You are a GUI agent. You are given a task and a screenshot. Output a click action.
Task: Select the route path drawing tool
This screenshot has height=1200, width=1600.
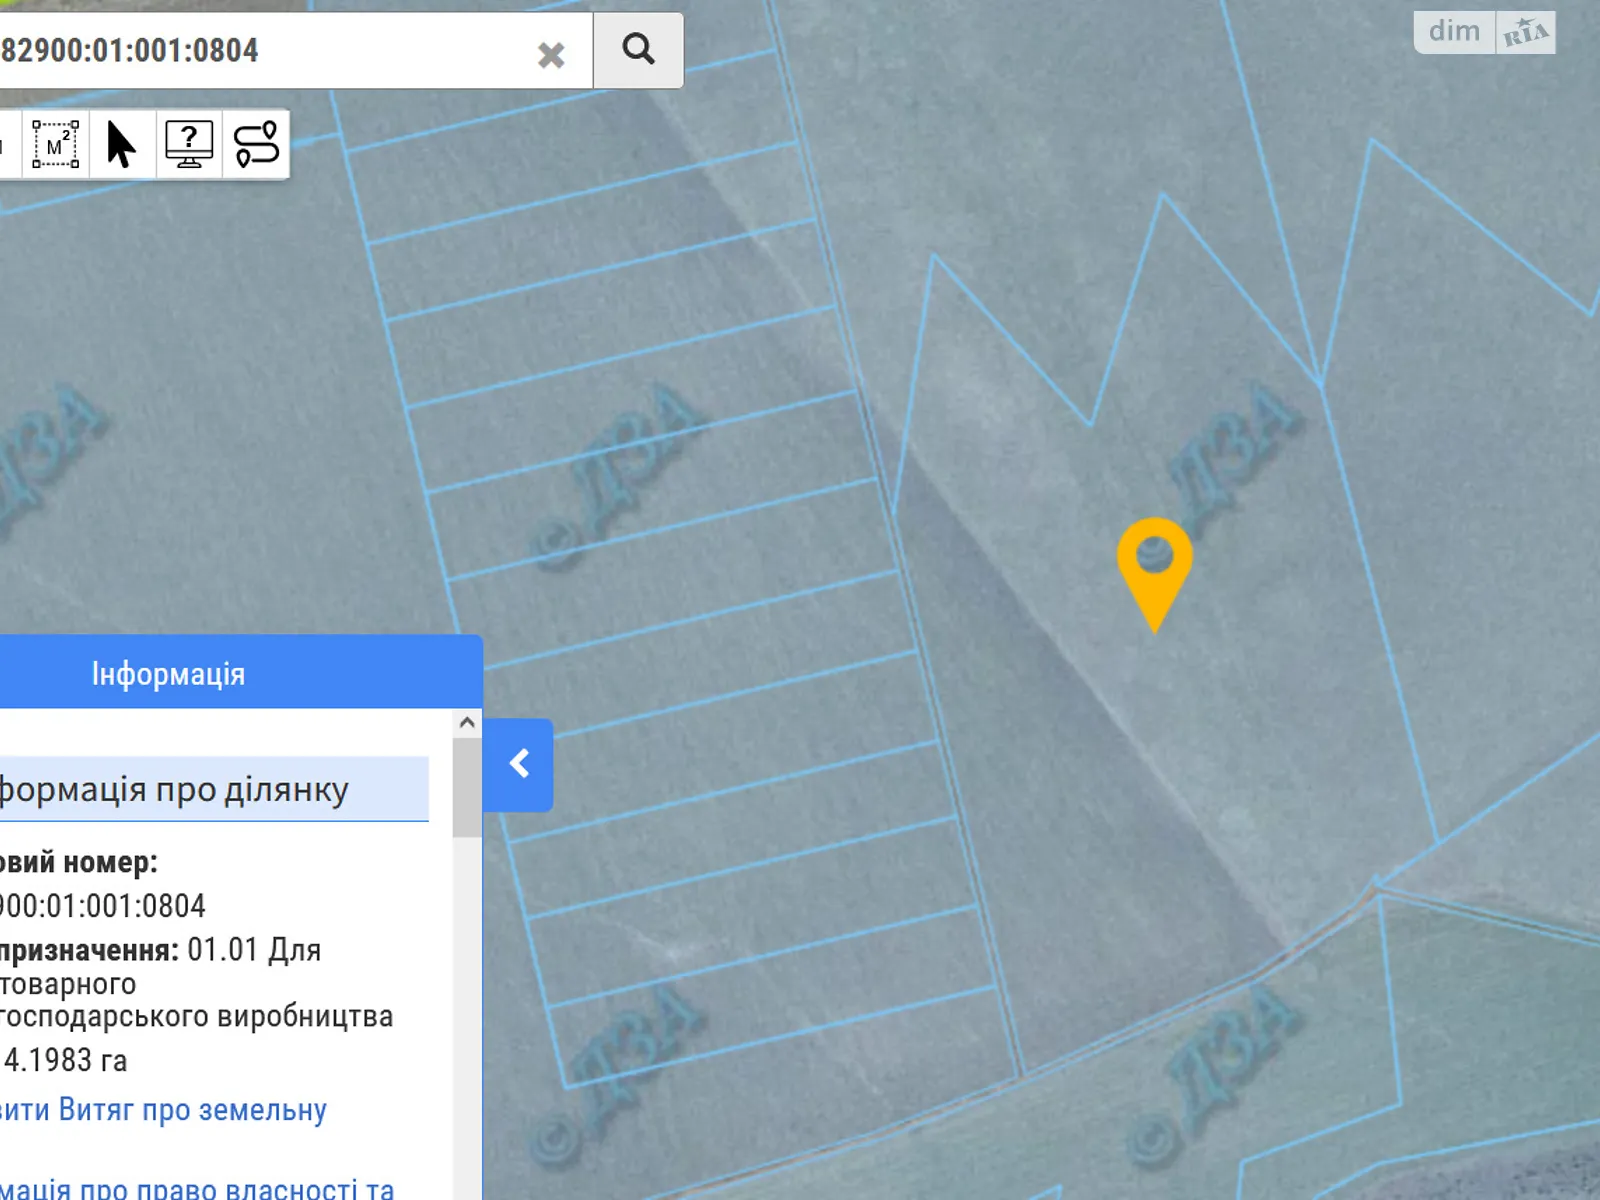coord(256,145)
